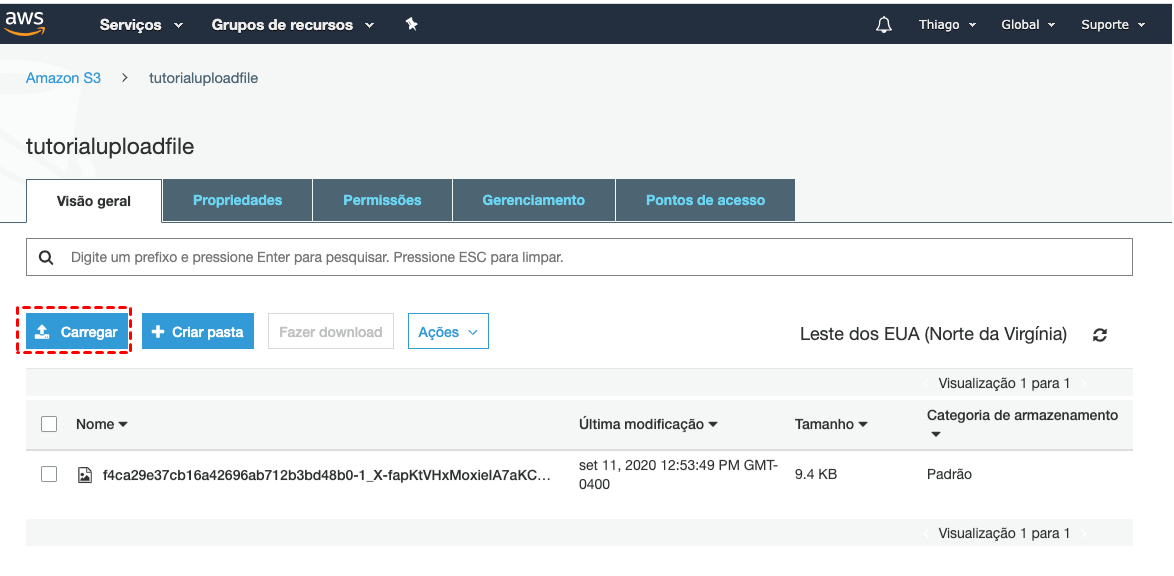Open the f4ca29e37cb16a file name link
The height and width of the screenshot is (576, 1174).
326,475
